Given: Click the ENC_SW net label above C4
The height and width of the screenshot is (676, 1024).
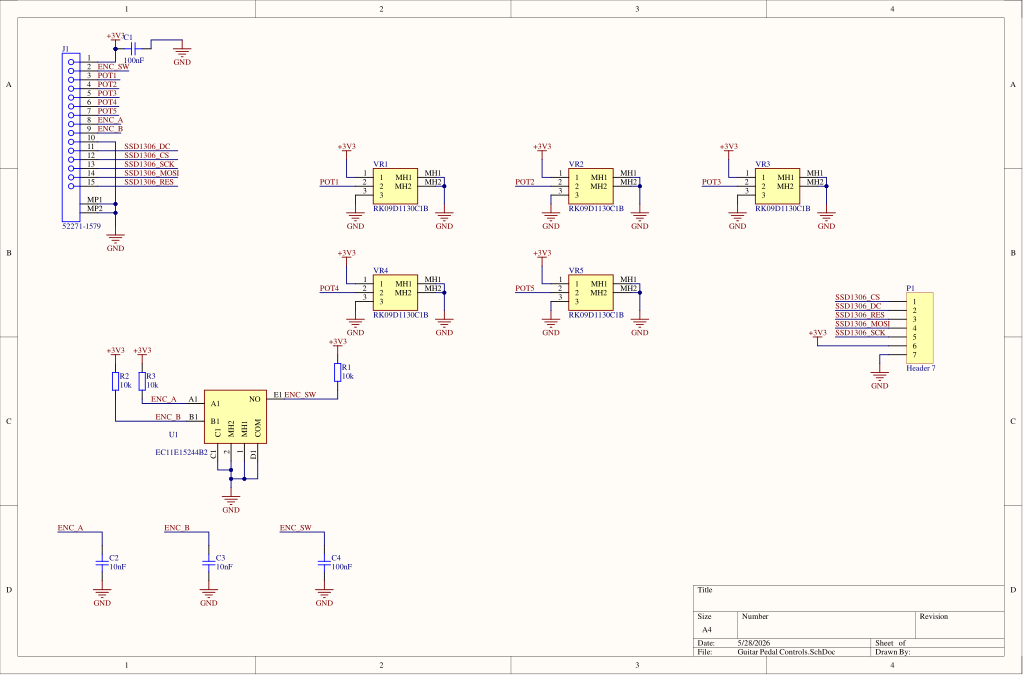Looking at the screenshot, I should point(296,528).
